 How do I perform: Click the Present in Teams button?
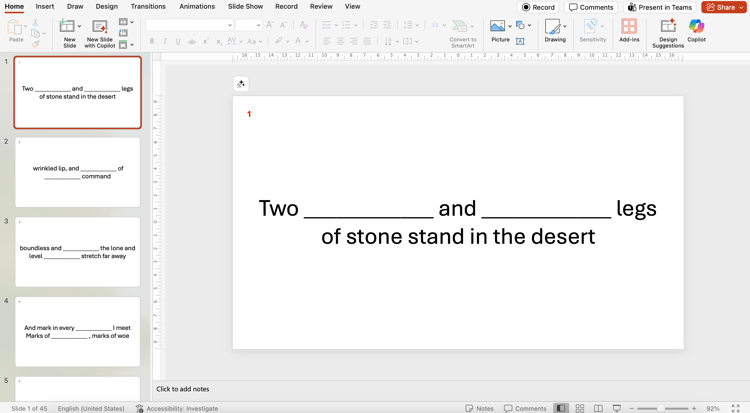pyautogui.click(x=659, y=7)
